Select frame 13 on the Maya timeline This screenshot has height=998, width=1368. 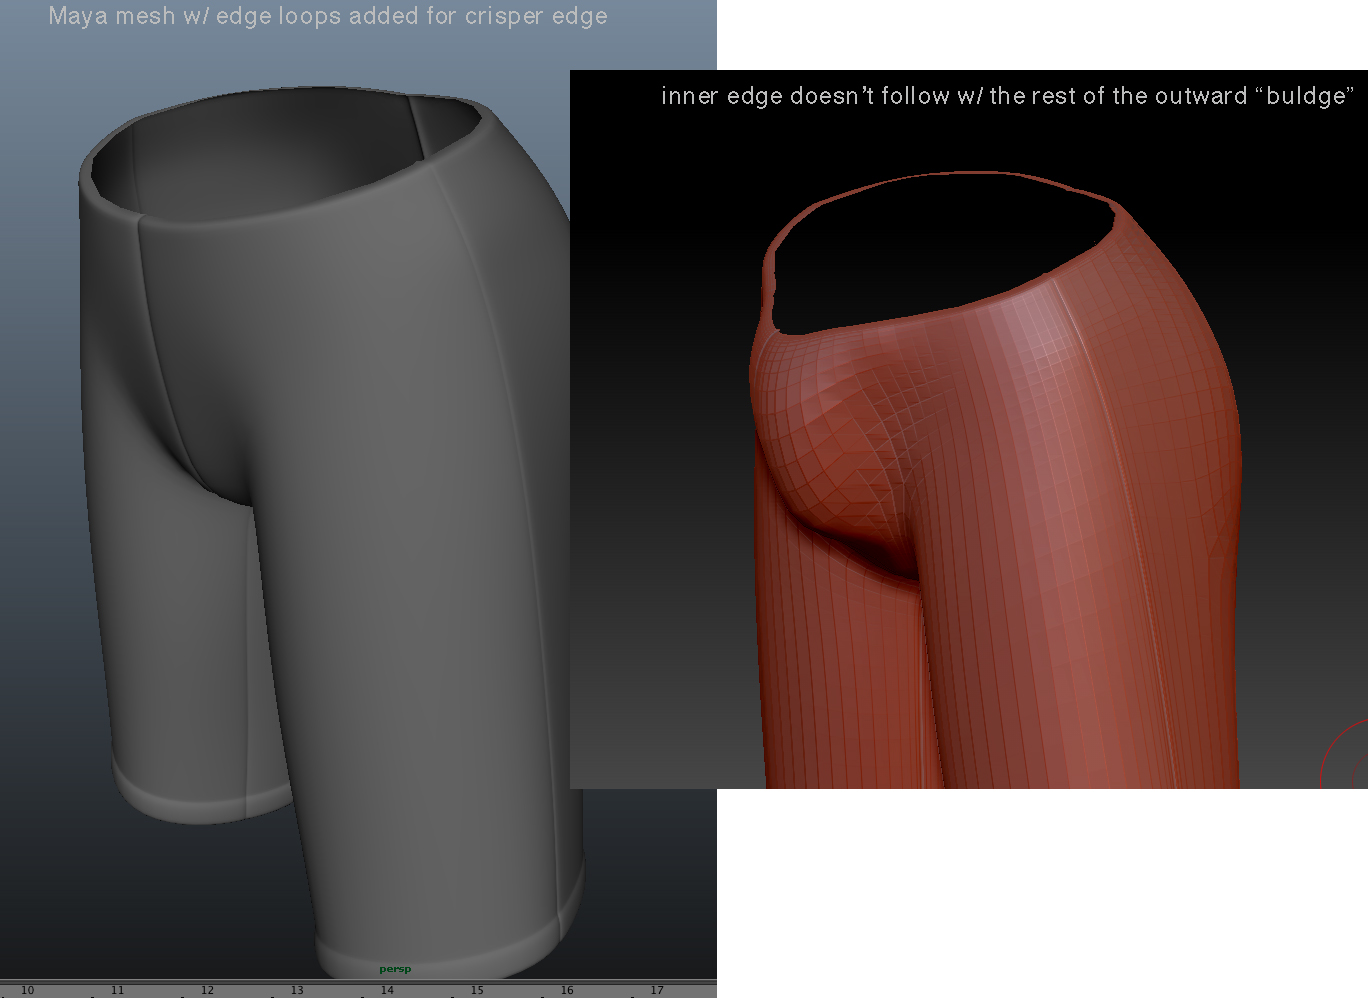[x=297, y=990]
